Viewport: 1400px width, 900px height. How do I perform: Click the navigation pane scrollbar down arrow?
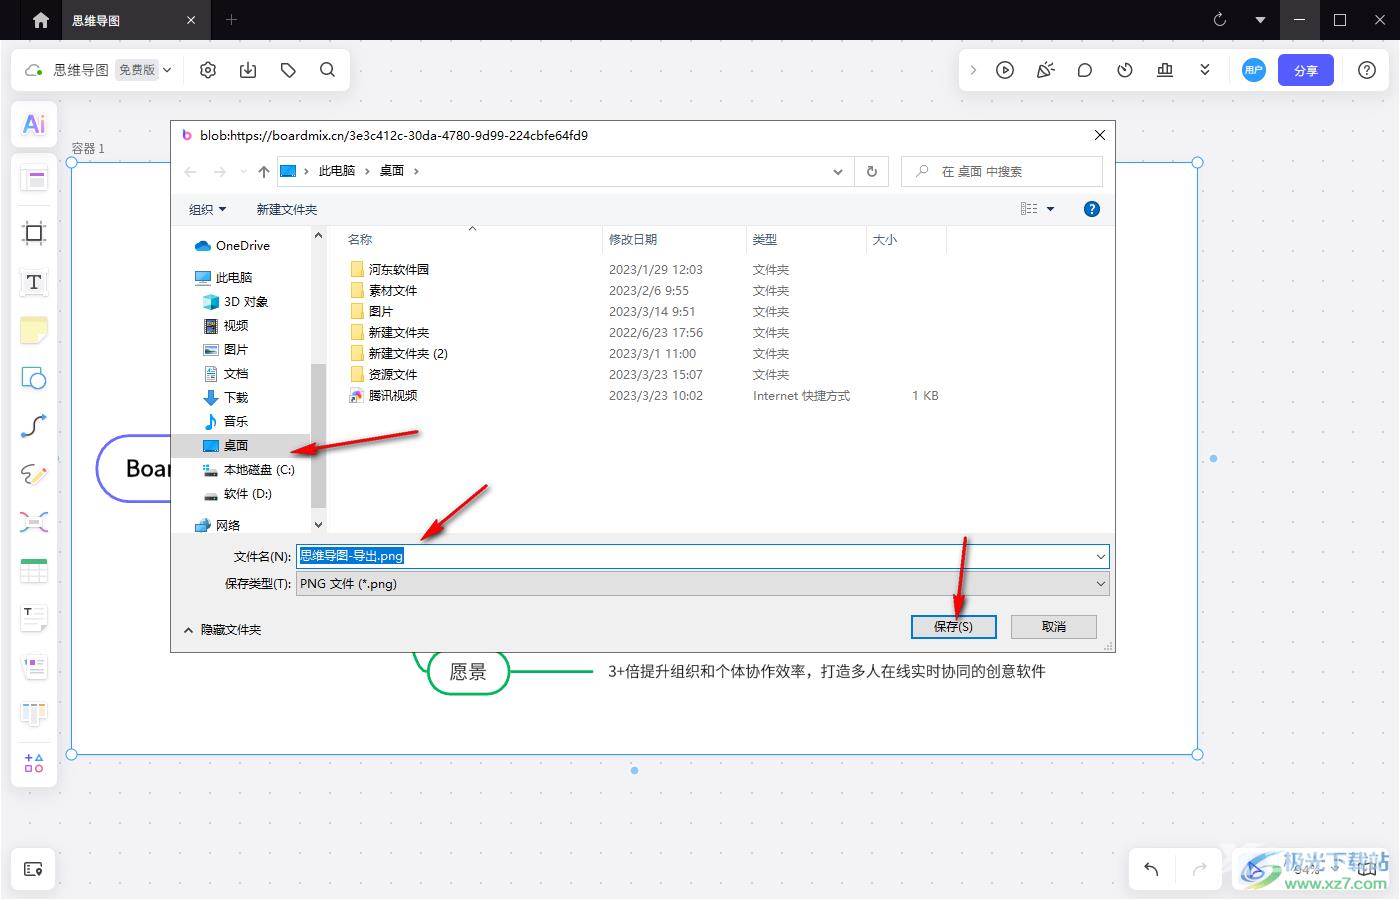click(x=318, y=524)
